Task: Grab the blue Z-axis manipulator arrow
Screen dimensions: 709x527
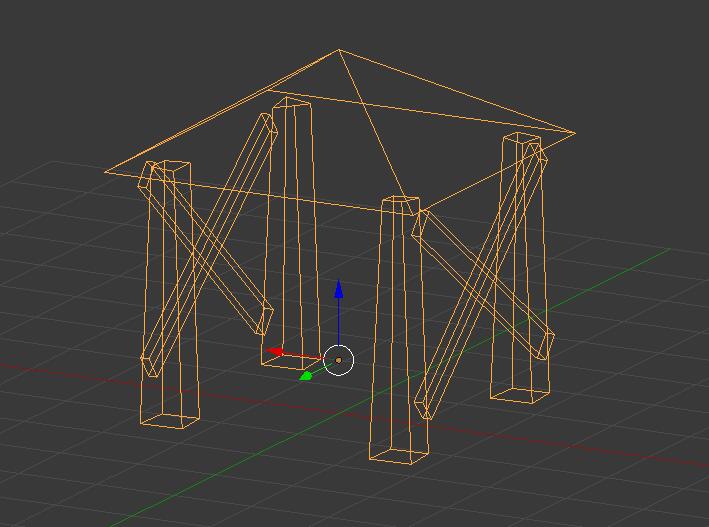Action: [339, 290]
